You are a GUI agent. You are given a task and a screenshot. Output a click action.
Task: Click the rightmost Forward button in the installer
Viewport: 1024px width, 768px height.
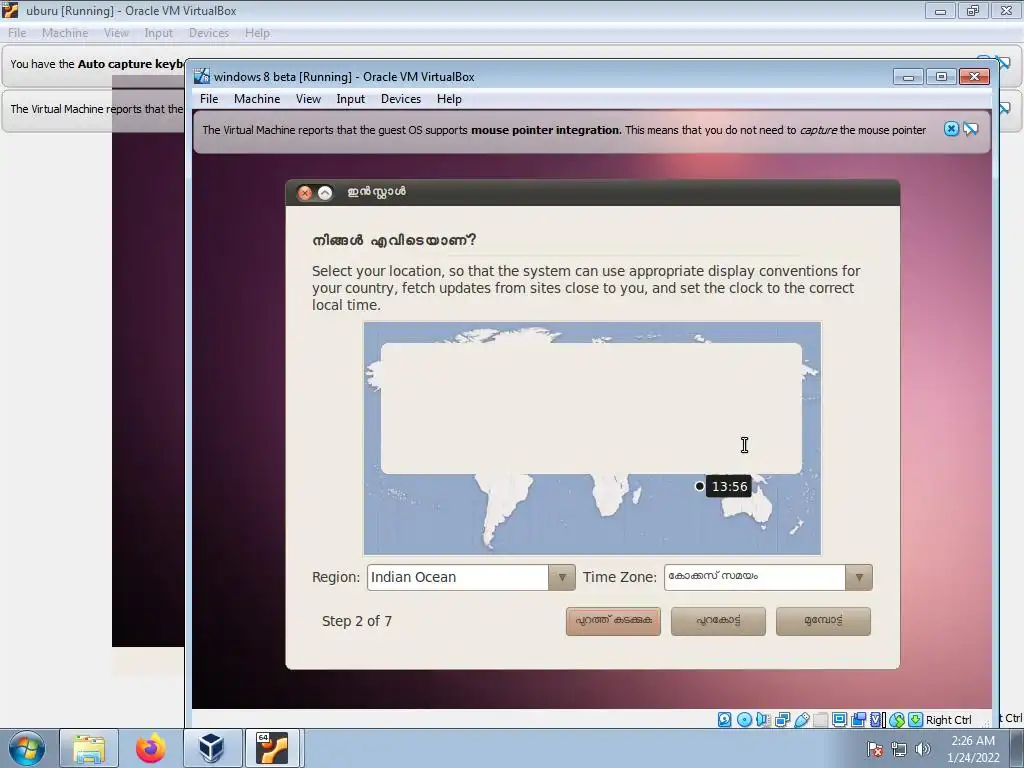tap(824, 621)
